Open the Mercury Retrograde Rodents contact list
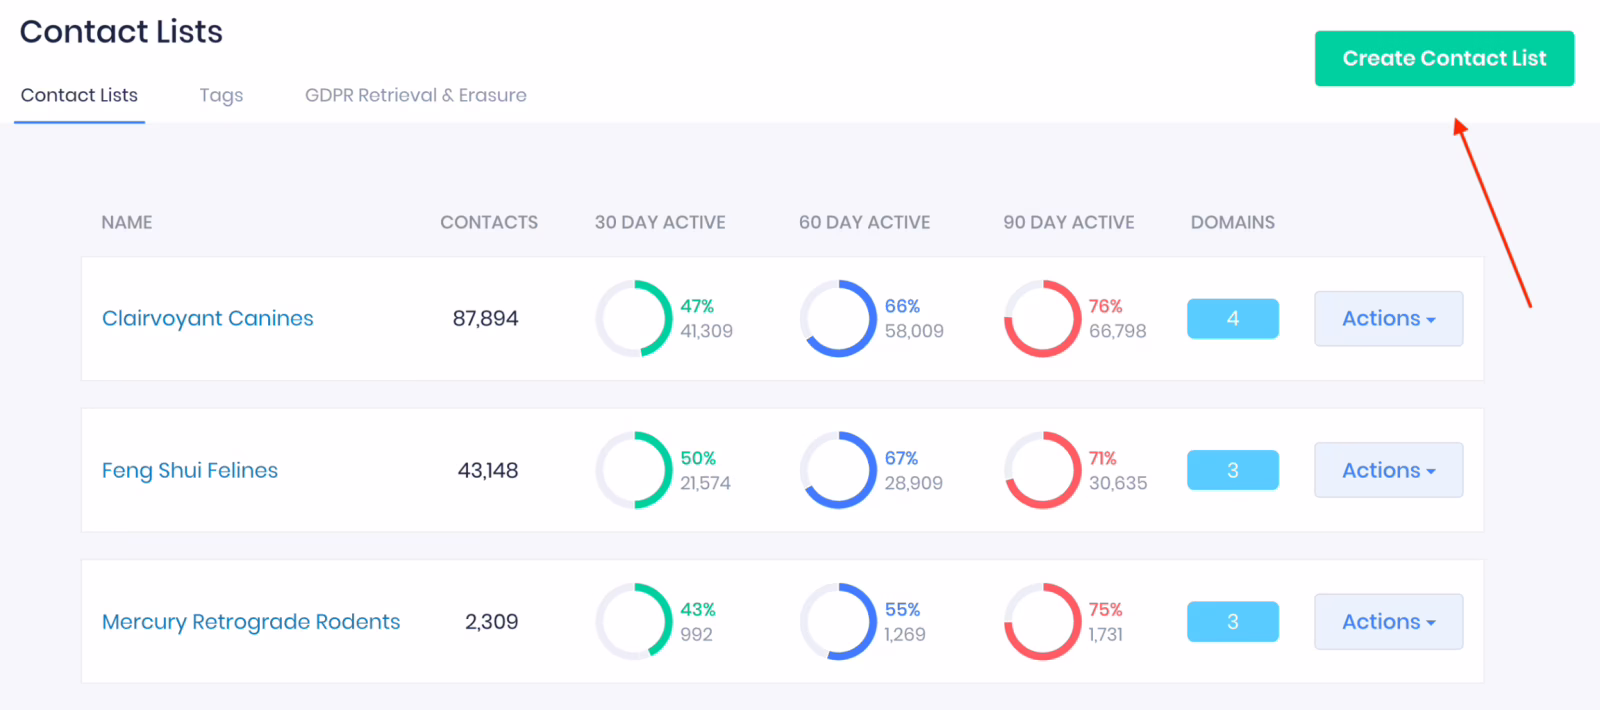 [x=250, y=621]
